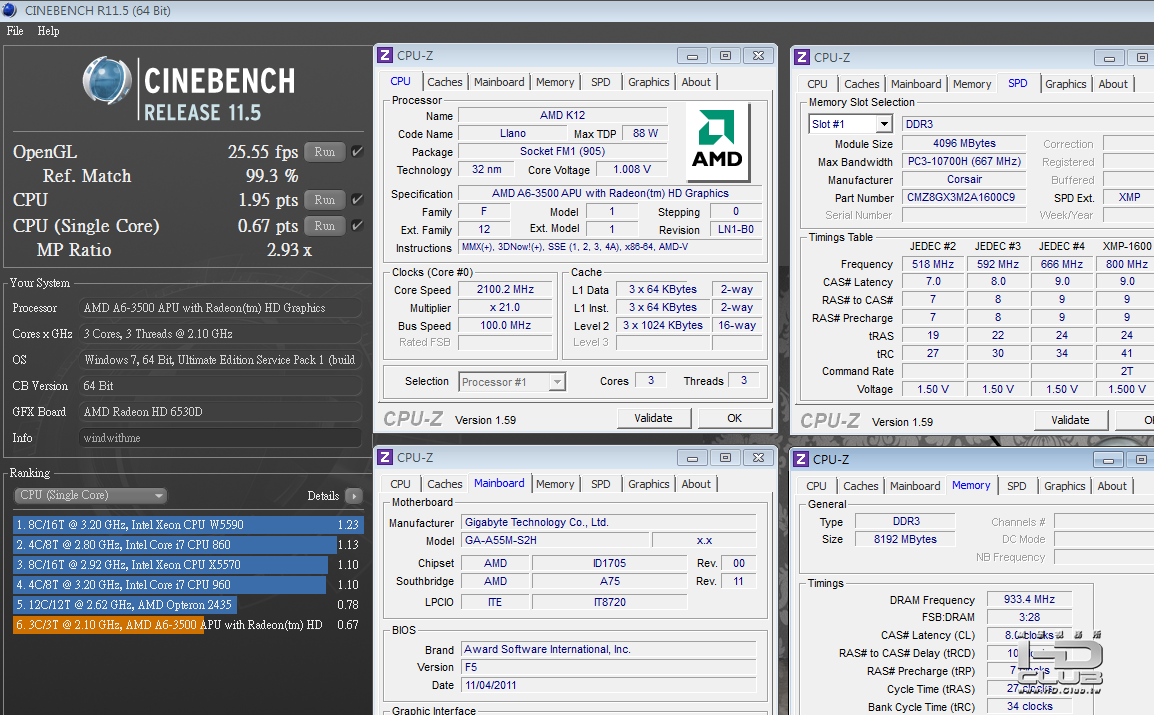Viewport: 1154px width, 715px height.
Task: Open the Help menu in Cinebench
Action: tap(49, 31)
